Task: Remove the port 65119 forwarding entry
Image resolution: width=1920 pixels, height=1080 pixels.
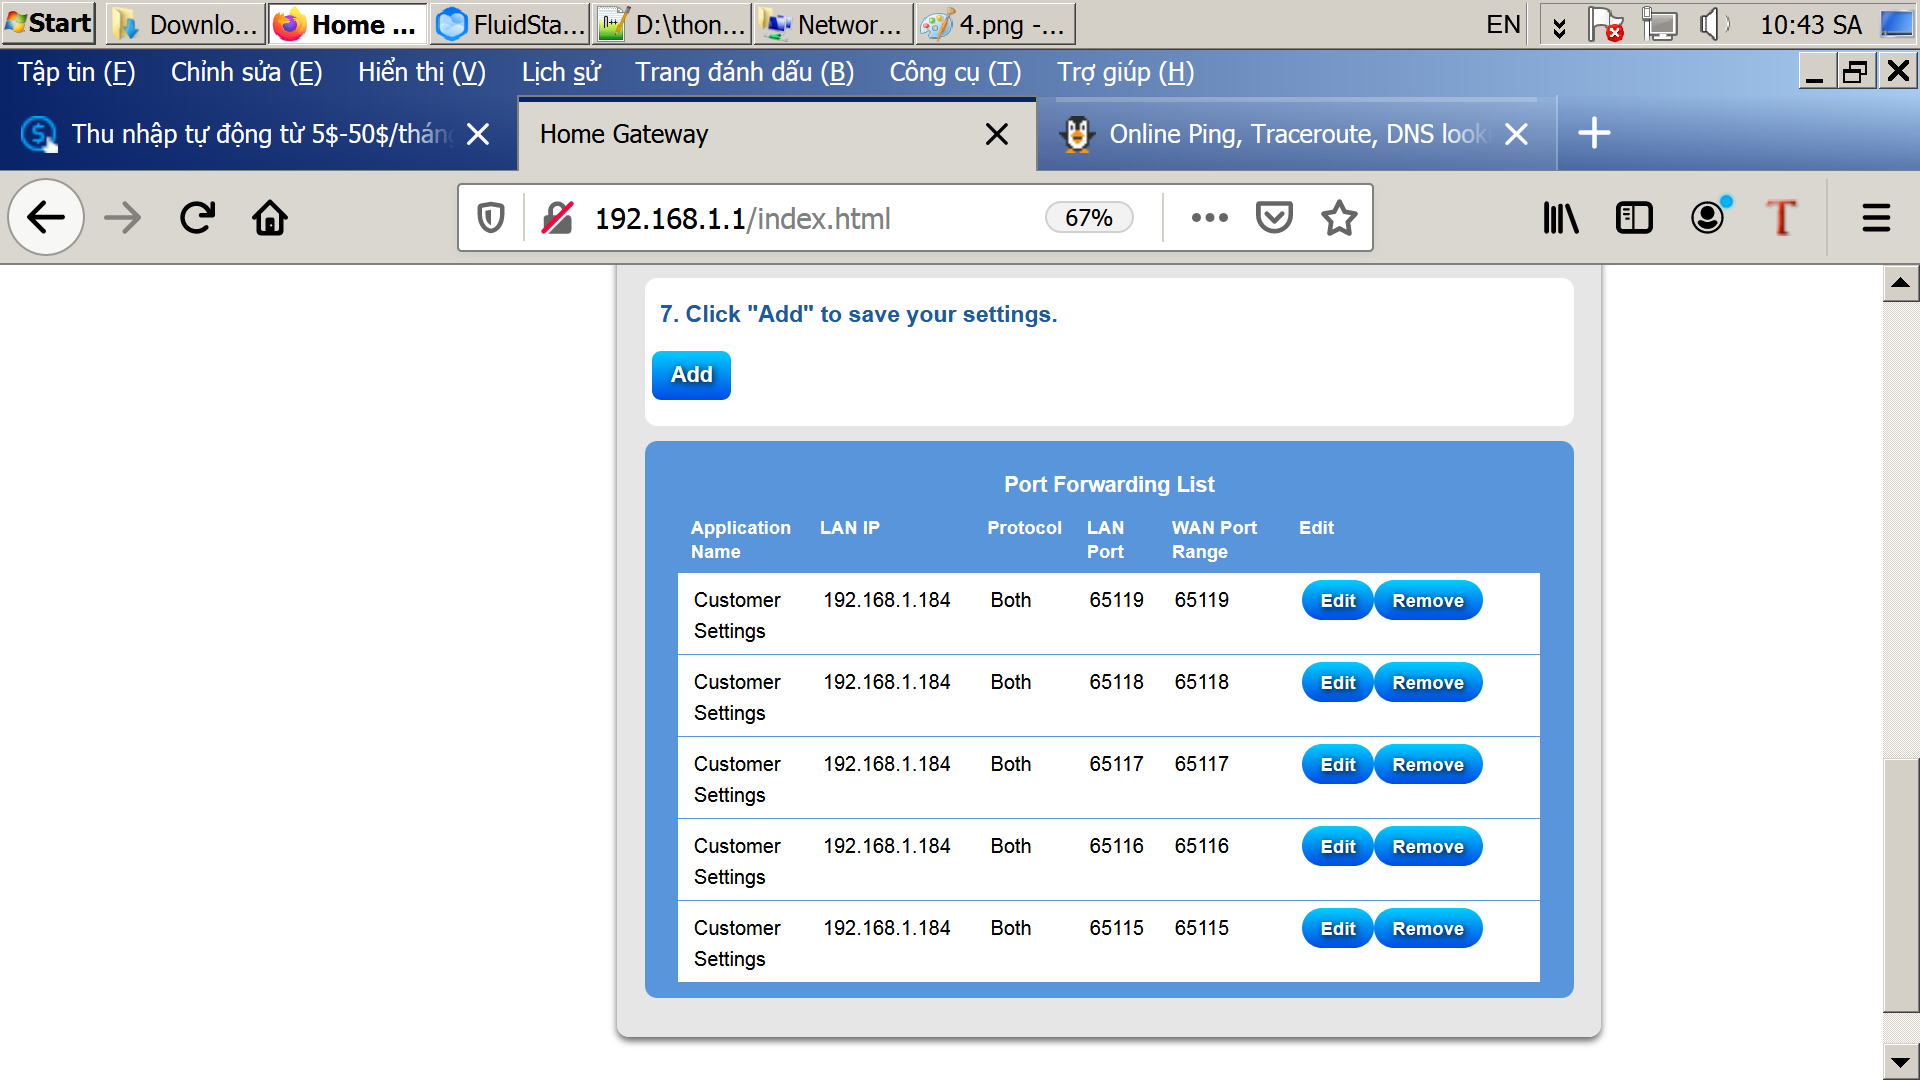Action: pyautogui.click(x=1427, y=601)
